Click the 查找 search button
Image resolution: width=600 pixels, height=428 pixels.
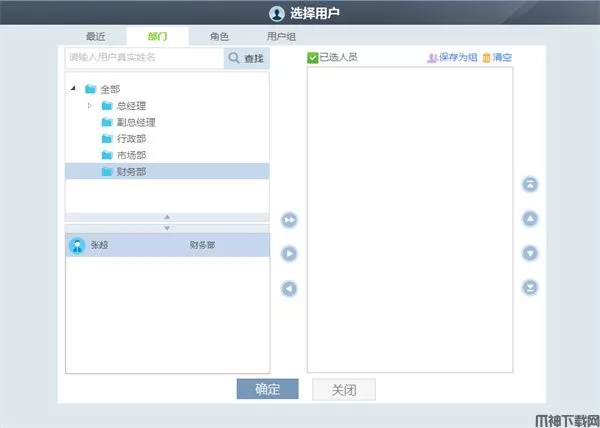tap(247, 58)
